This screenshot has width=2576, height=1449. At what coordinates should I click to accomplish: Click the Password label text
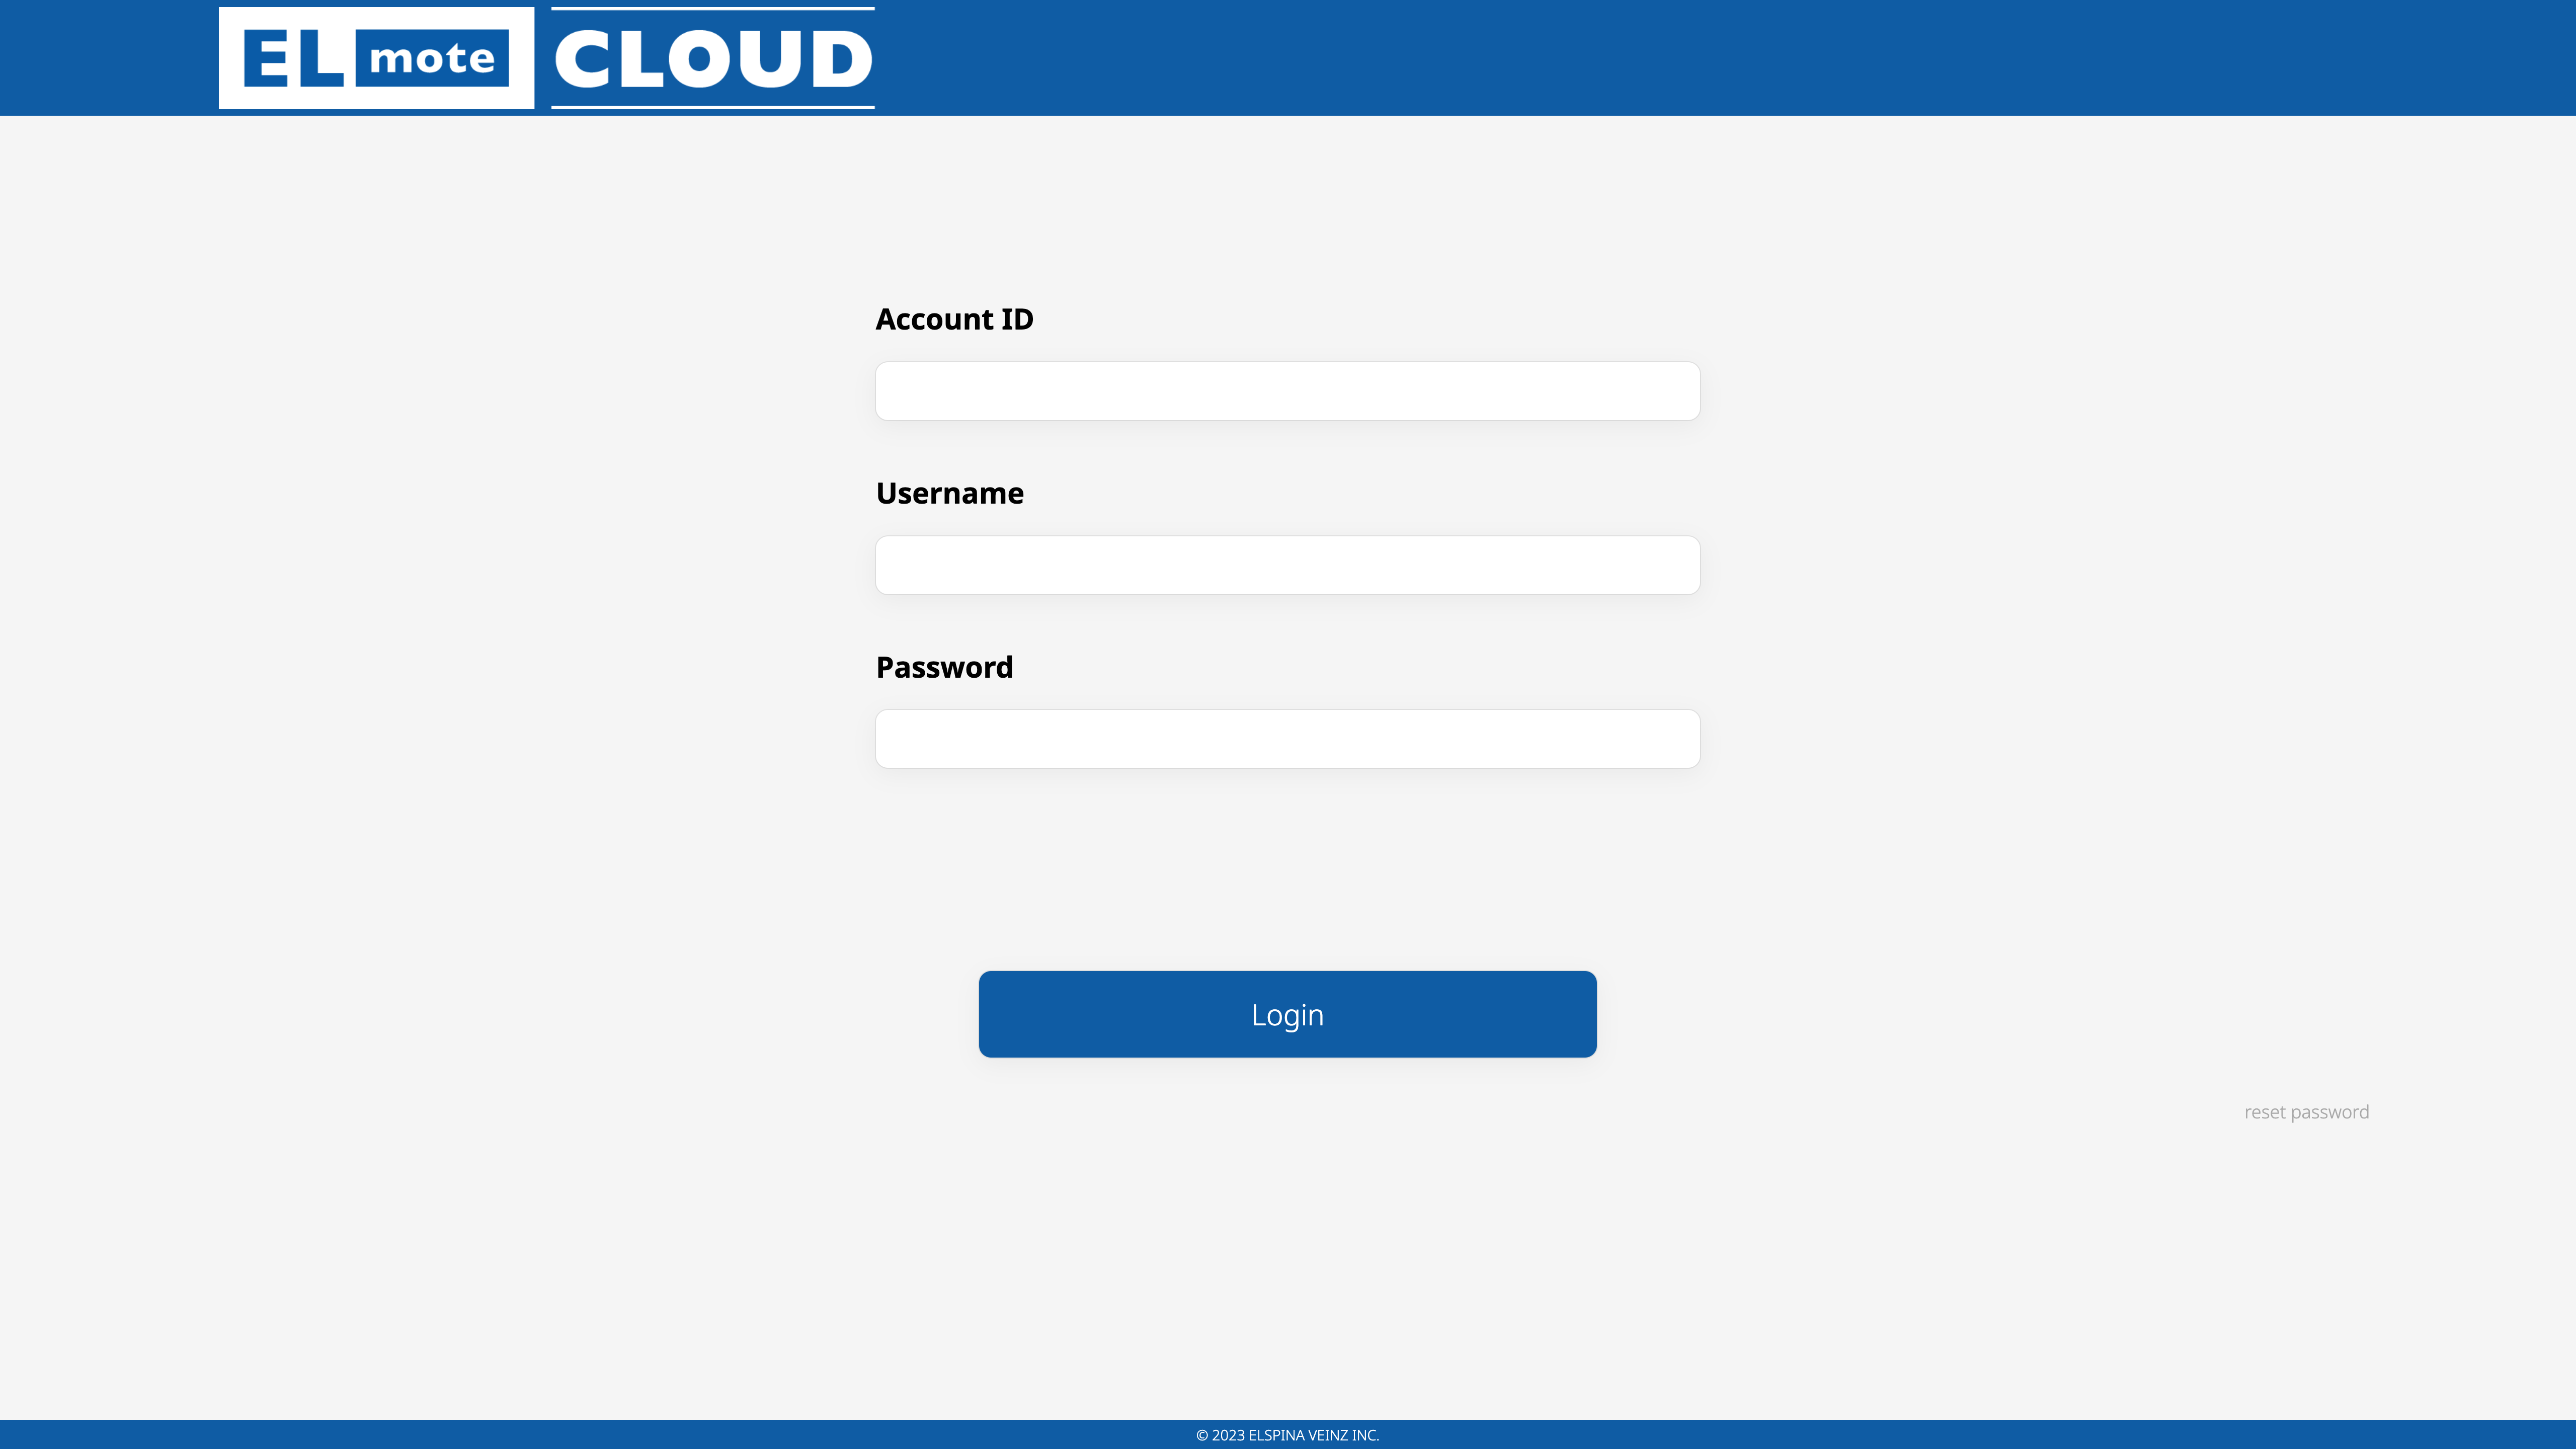(944, 666)
